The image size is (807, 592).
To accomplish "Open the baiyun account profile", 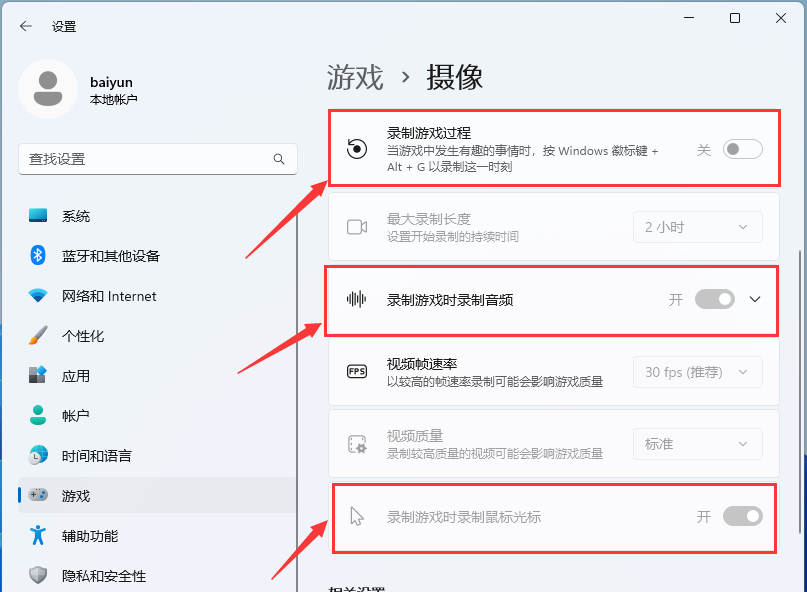I will pyautogui.click(x=90, y=89).
